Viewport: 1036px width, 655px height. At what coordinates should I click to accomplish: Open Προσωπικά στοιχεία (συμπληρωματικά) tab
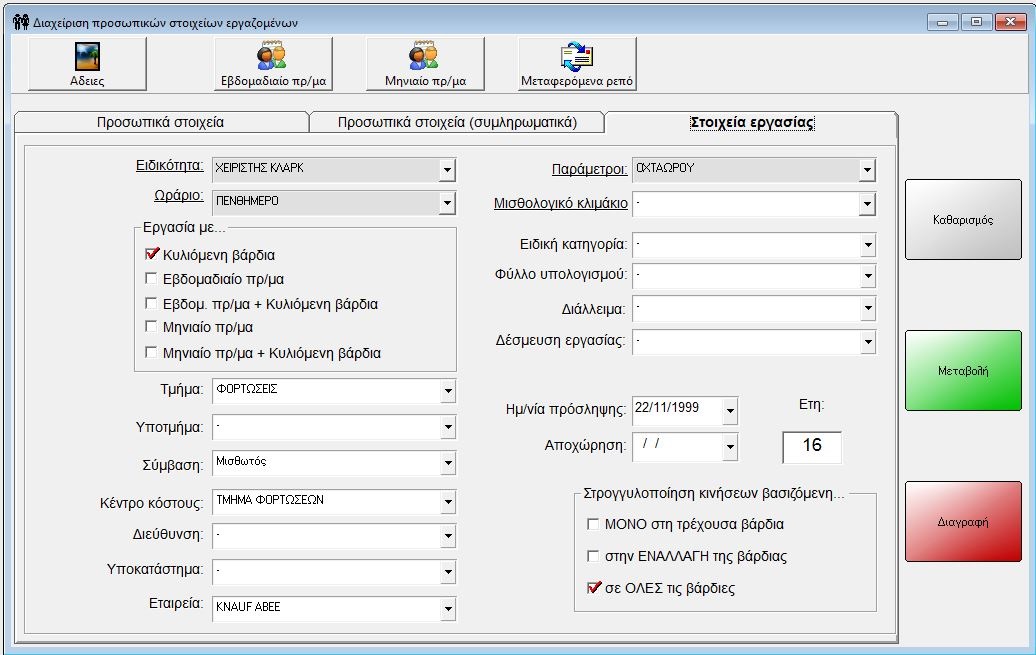(x=457, y=123)
